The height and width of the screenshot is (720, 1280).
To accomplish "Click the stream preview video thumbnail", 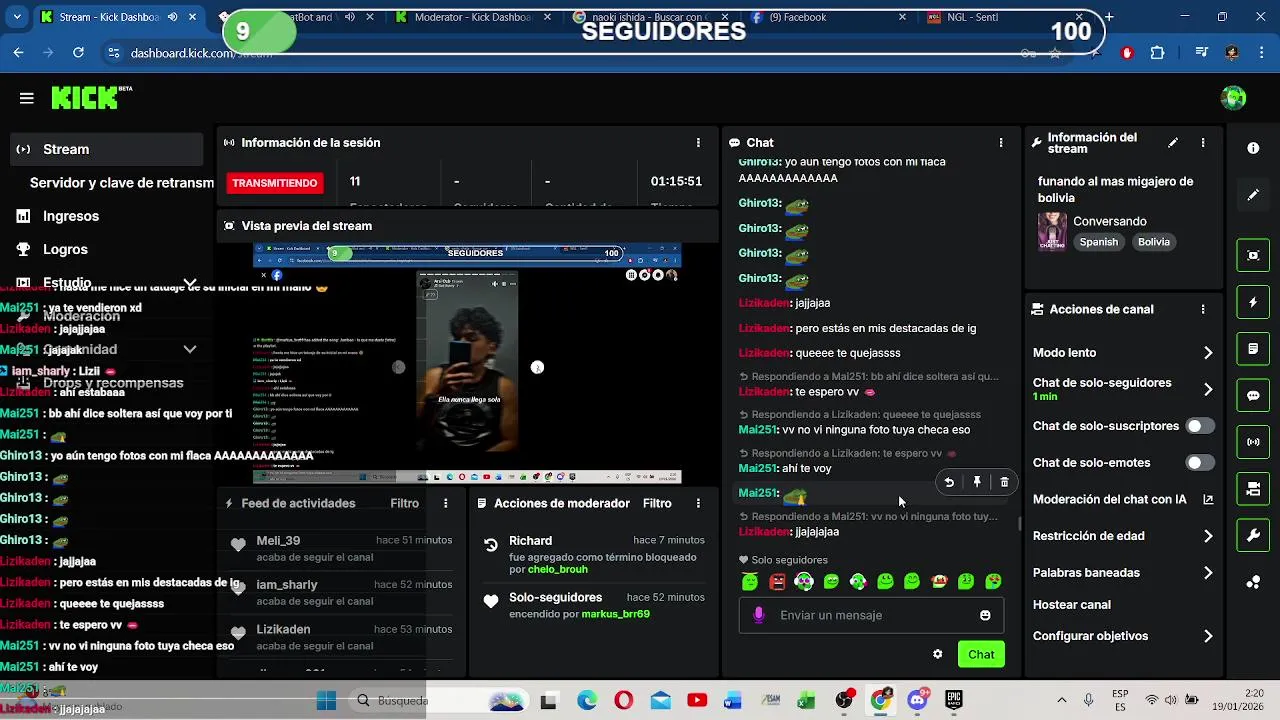I will click(x=467, y=364).
